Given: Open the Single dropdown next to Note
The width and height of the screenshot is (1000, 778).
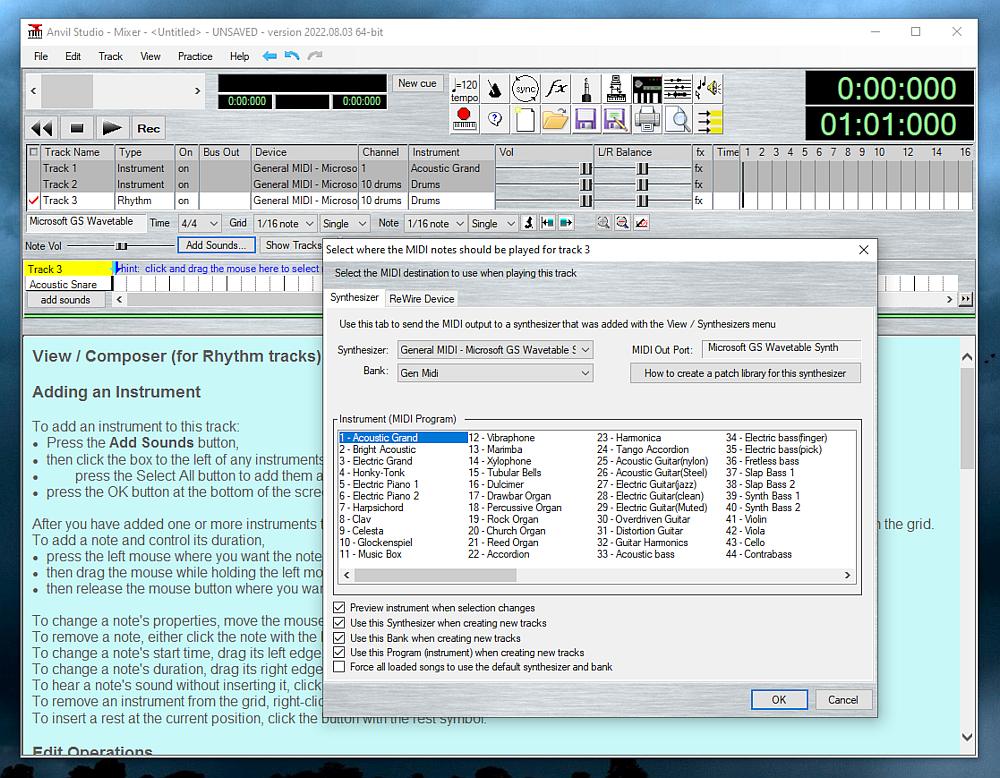Looking at the screenshot, I should 493,223.
